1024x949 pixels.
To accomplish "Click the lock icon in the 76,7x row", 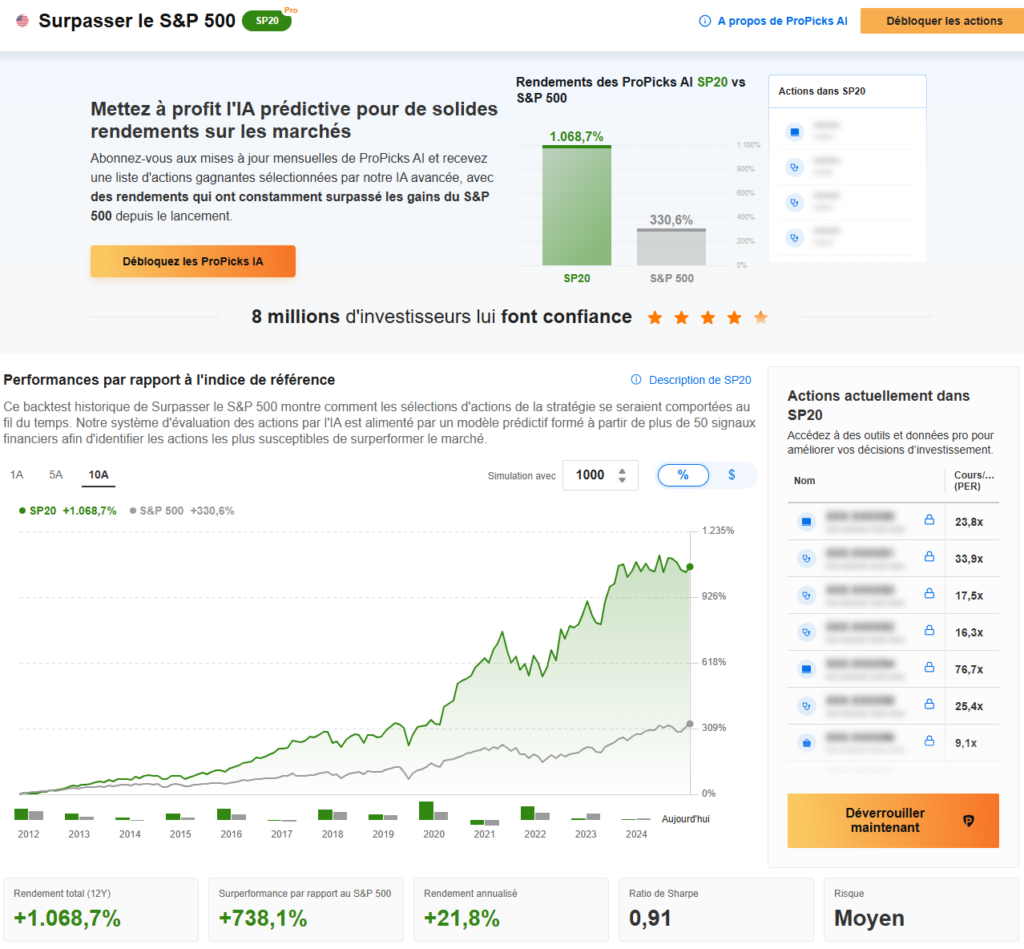I will 928,669.
